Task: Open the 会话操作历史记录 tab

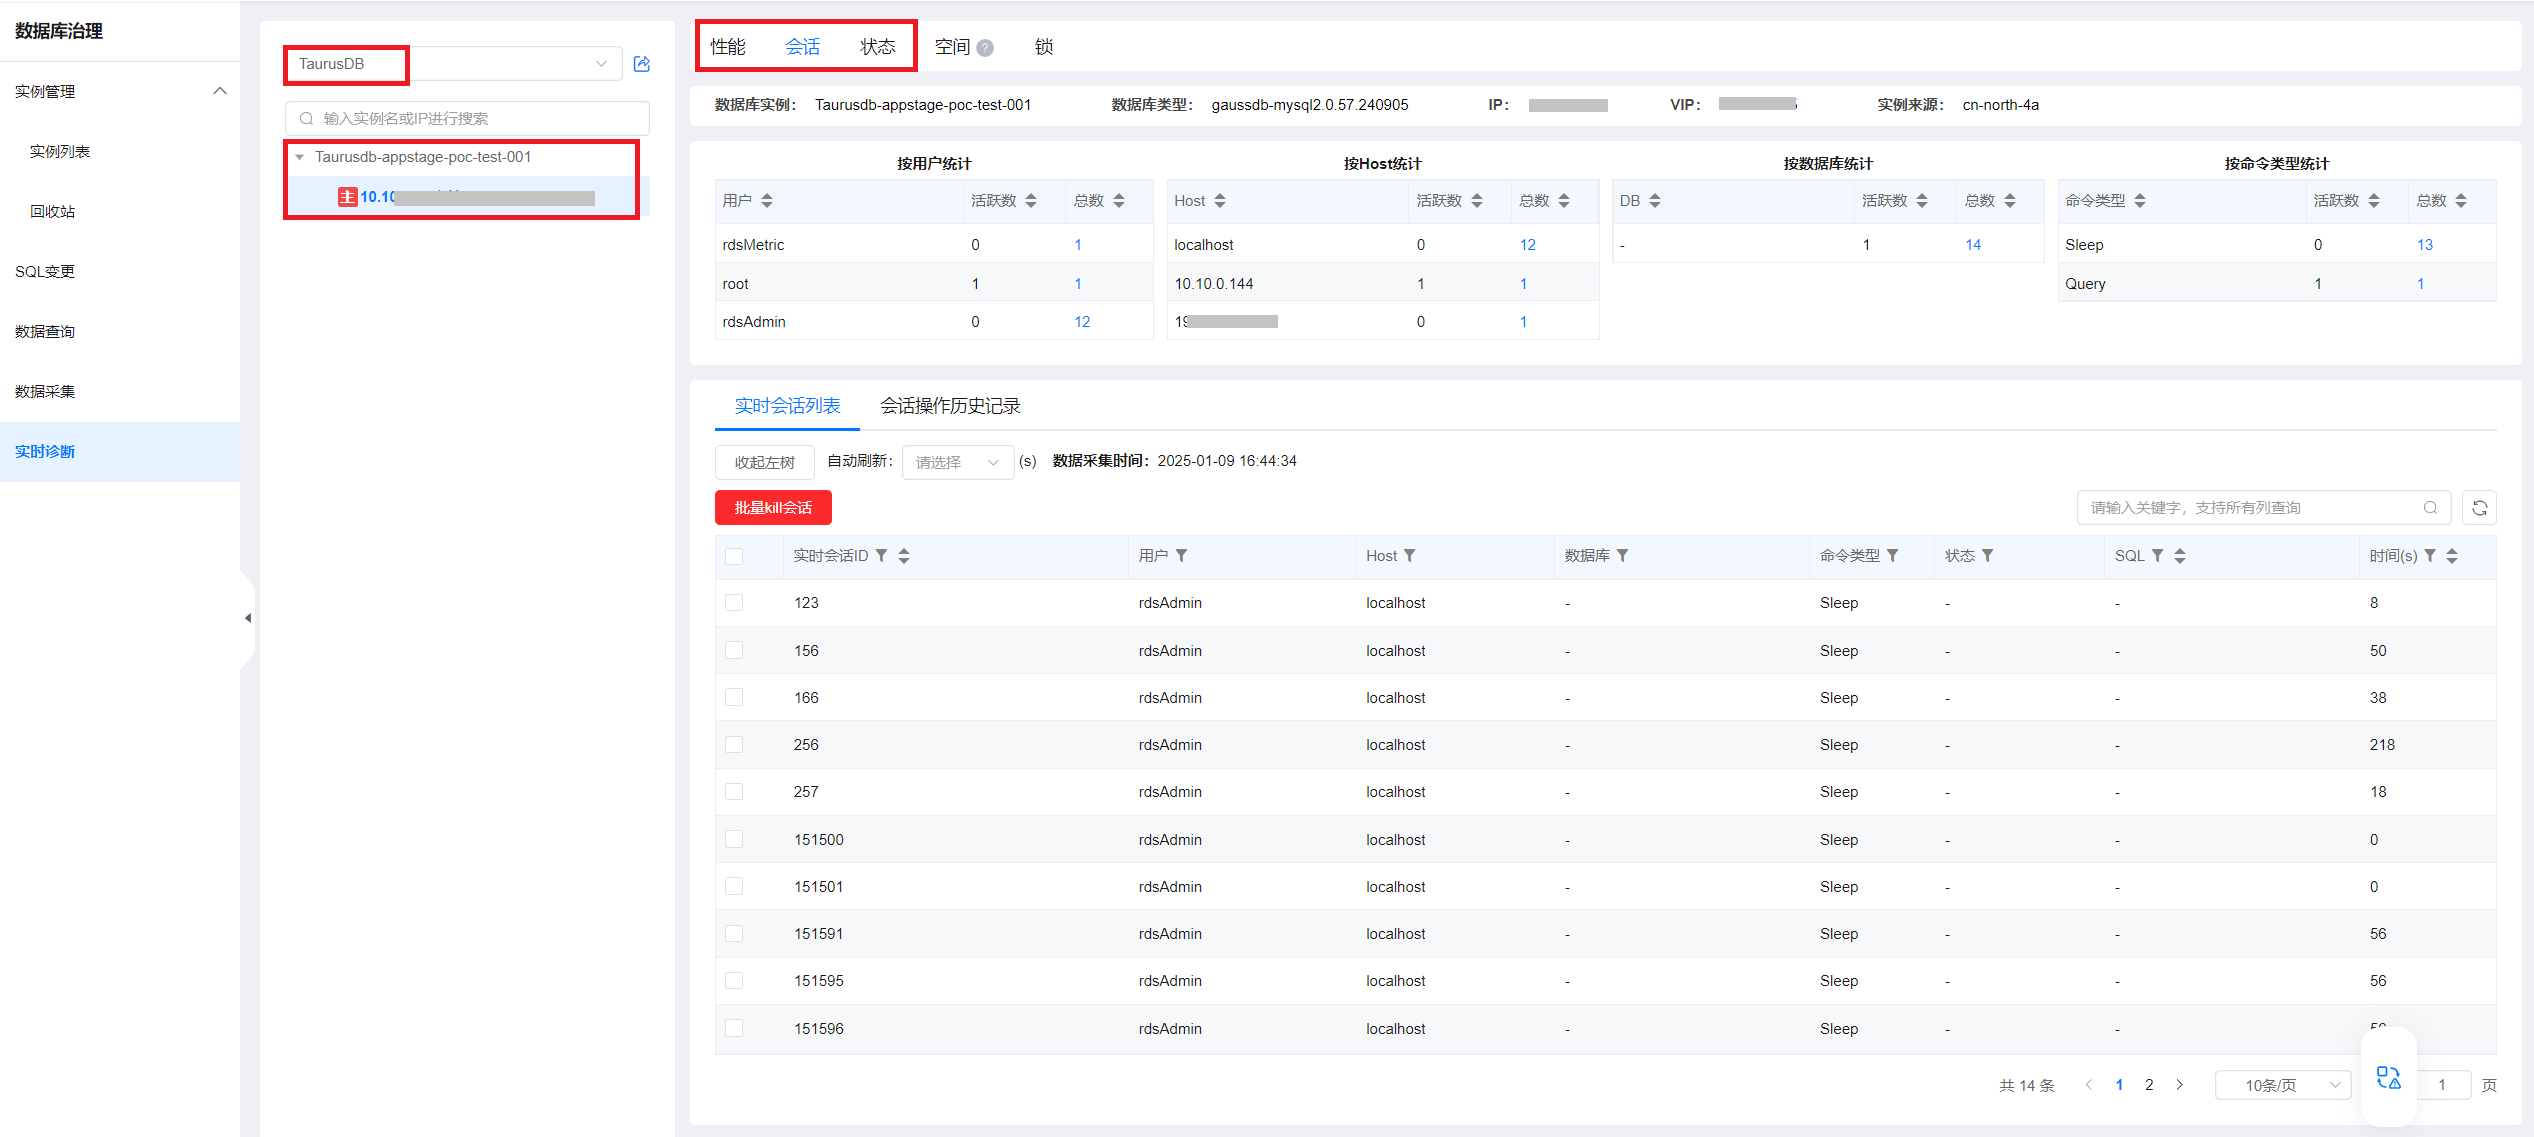Action: pos(949,406)
